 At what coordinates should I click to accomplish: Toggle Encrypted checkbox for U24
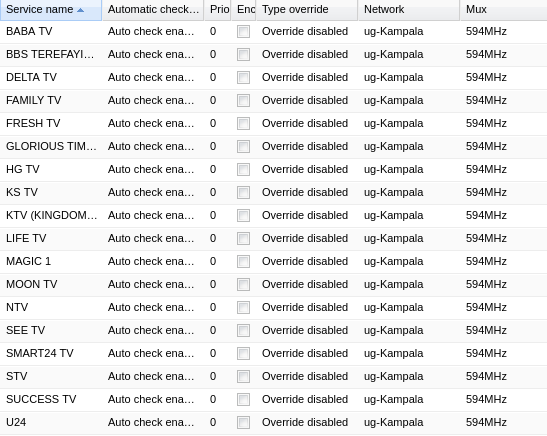pos(243,422)
